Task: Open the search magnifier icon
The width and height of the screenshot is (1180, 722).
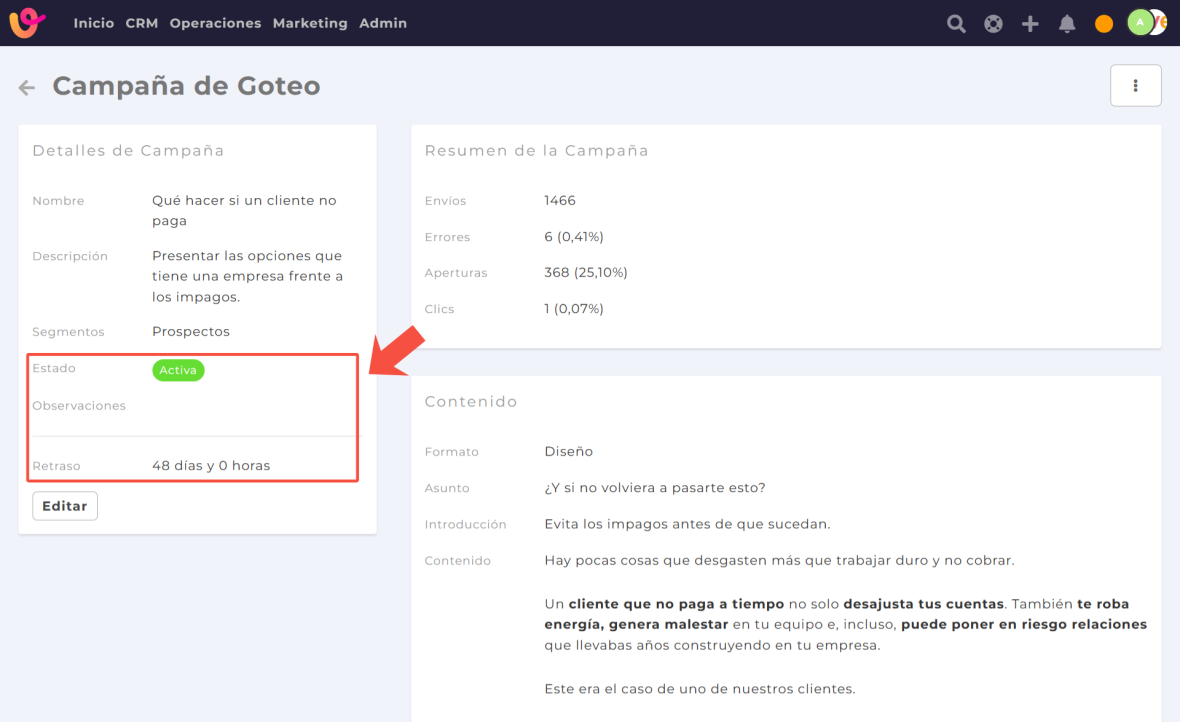Action: pyautogui.click(x=956, y=24)
